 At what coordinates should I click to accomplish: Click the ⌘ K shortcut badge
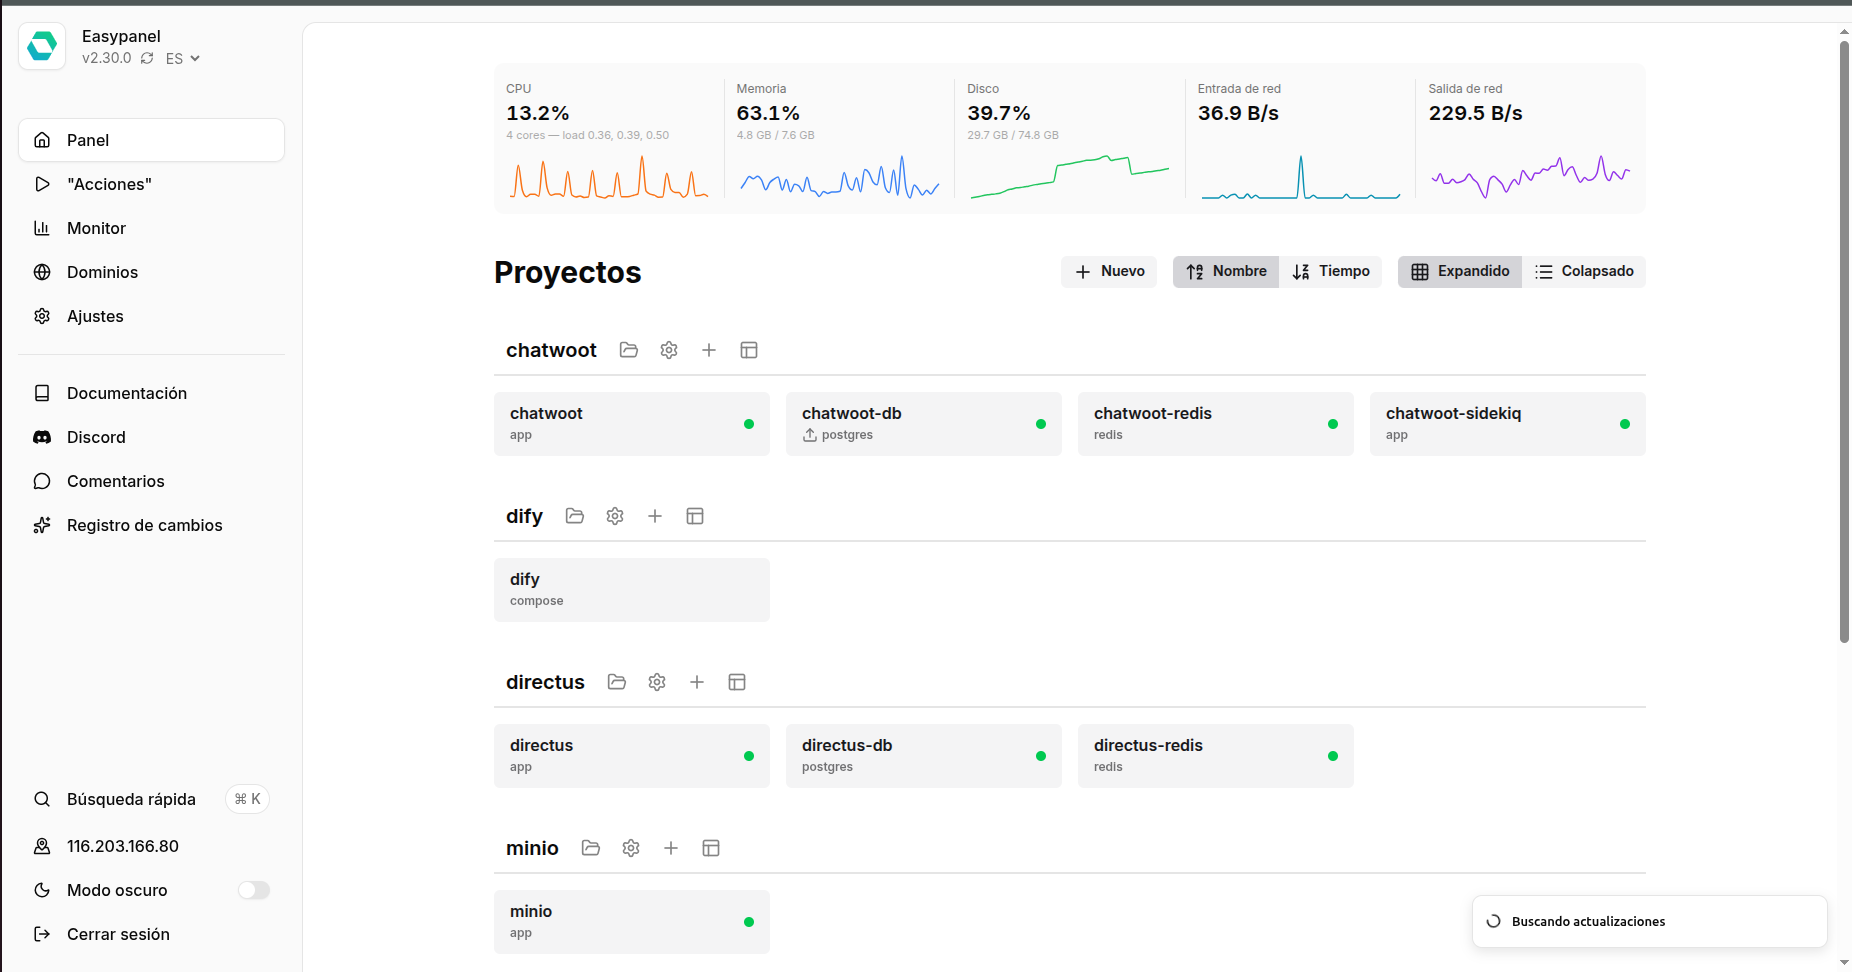click(x=247, y=799)
